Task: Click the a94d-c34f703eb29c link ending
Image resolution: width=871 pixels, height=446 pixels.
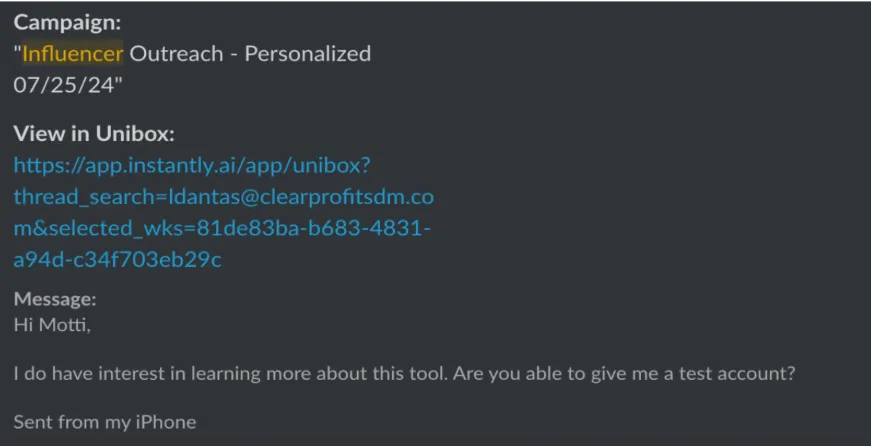Action: click(117, 259)
